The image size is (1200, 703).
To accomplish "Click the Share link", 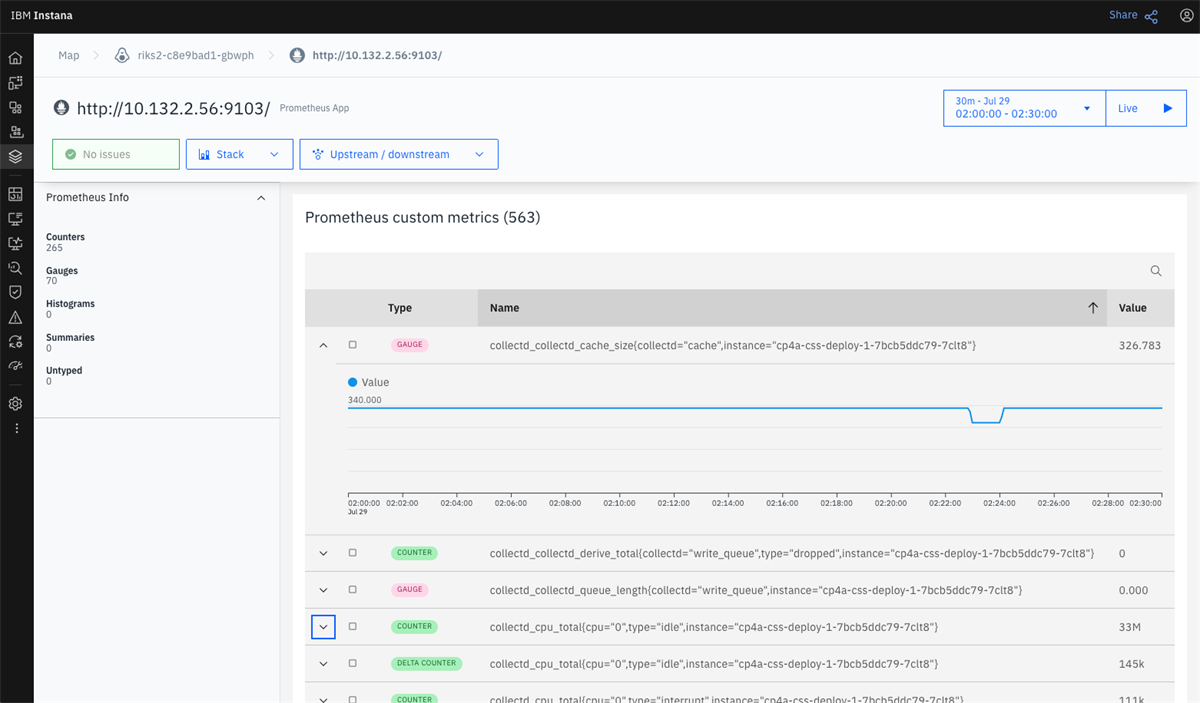I will [x=1123, y=15].
